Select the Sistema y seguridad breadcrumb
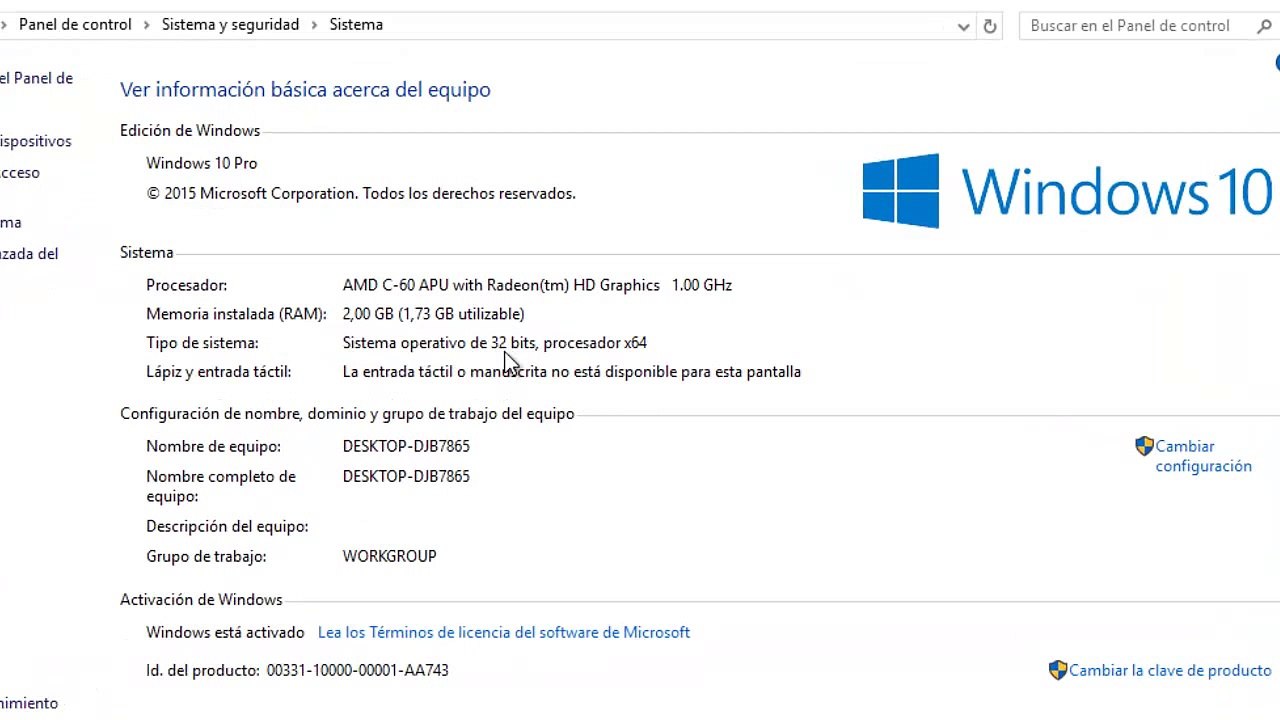Image resolution: width=1280 pixels, height=720 pixels. [x=230, y=25]
